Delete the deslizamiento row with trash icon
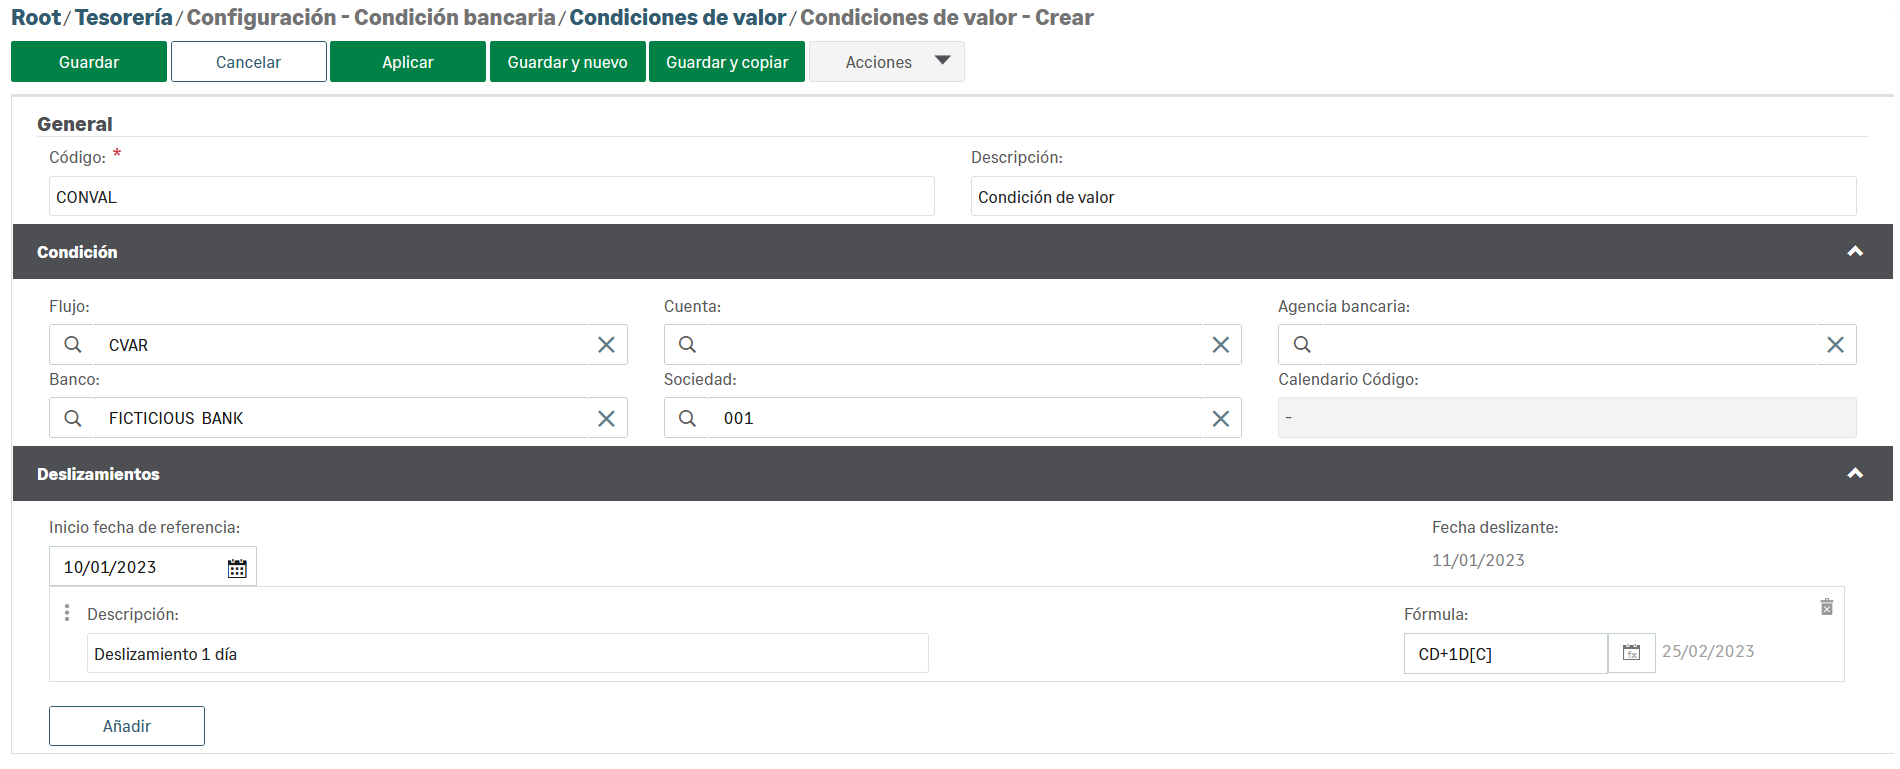This screenshot has height=769, width=1900. click(1826, 607)
